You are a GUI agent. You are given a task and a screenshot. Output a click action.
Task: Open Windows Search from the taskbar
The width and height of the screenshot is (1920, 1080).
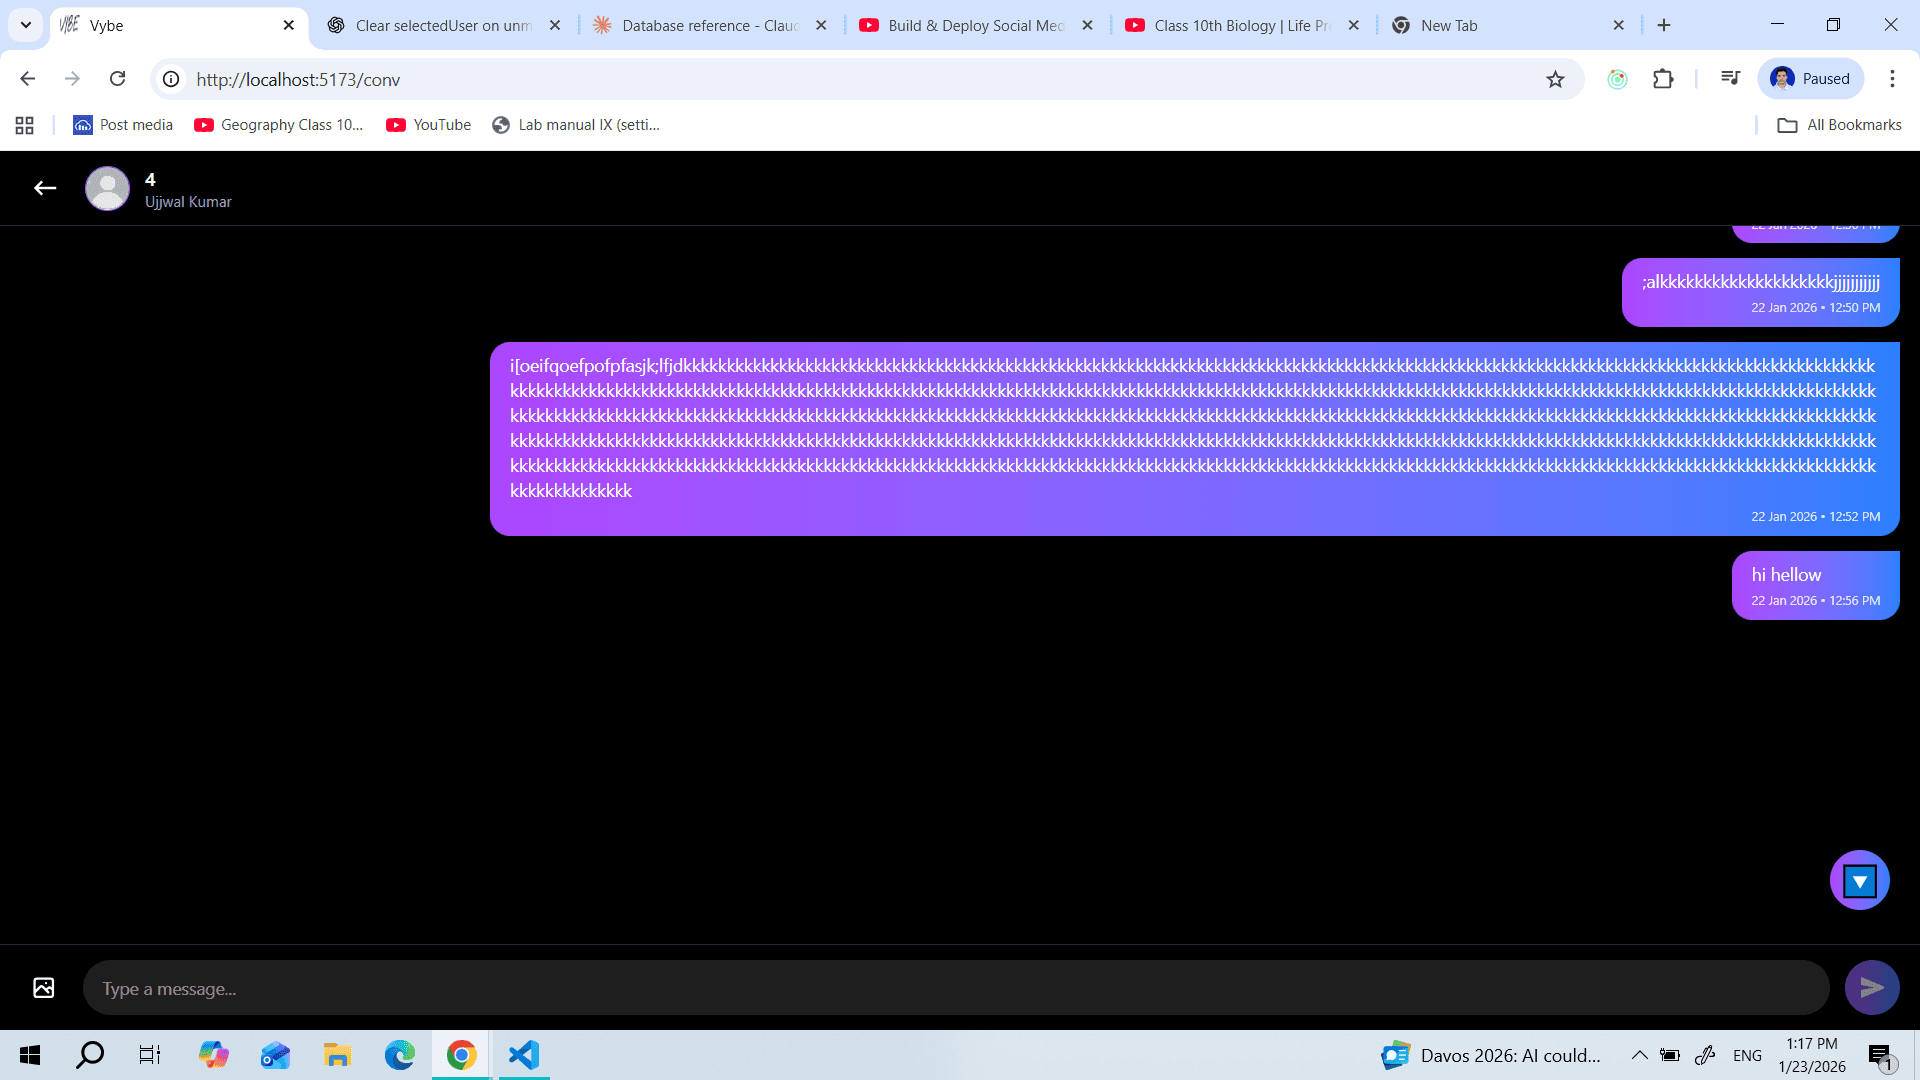click(89, 1054)
